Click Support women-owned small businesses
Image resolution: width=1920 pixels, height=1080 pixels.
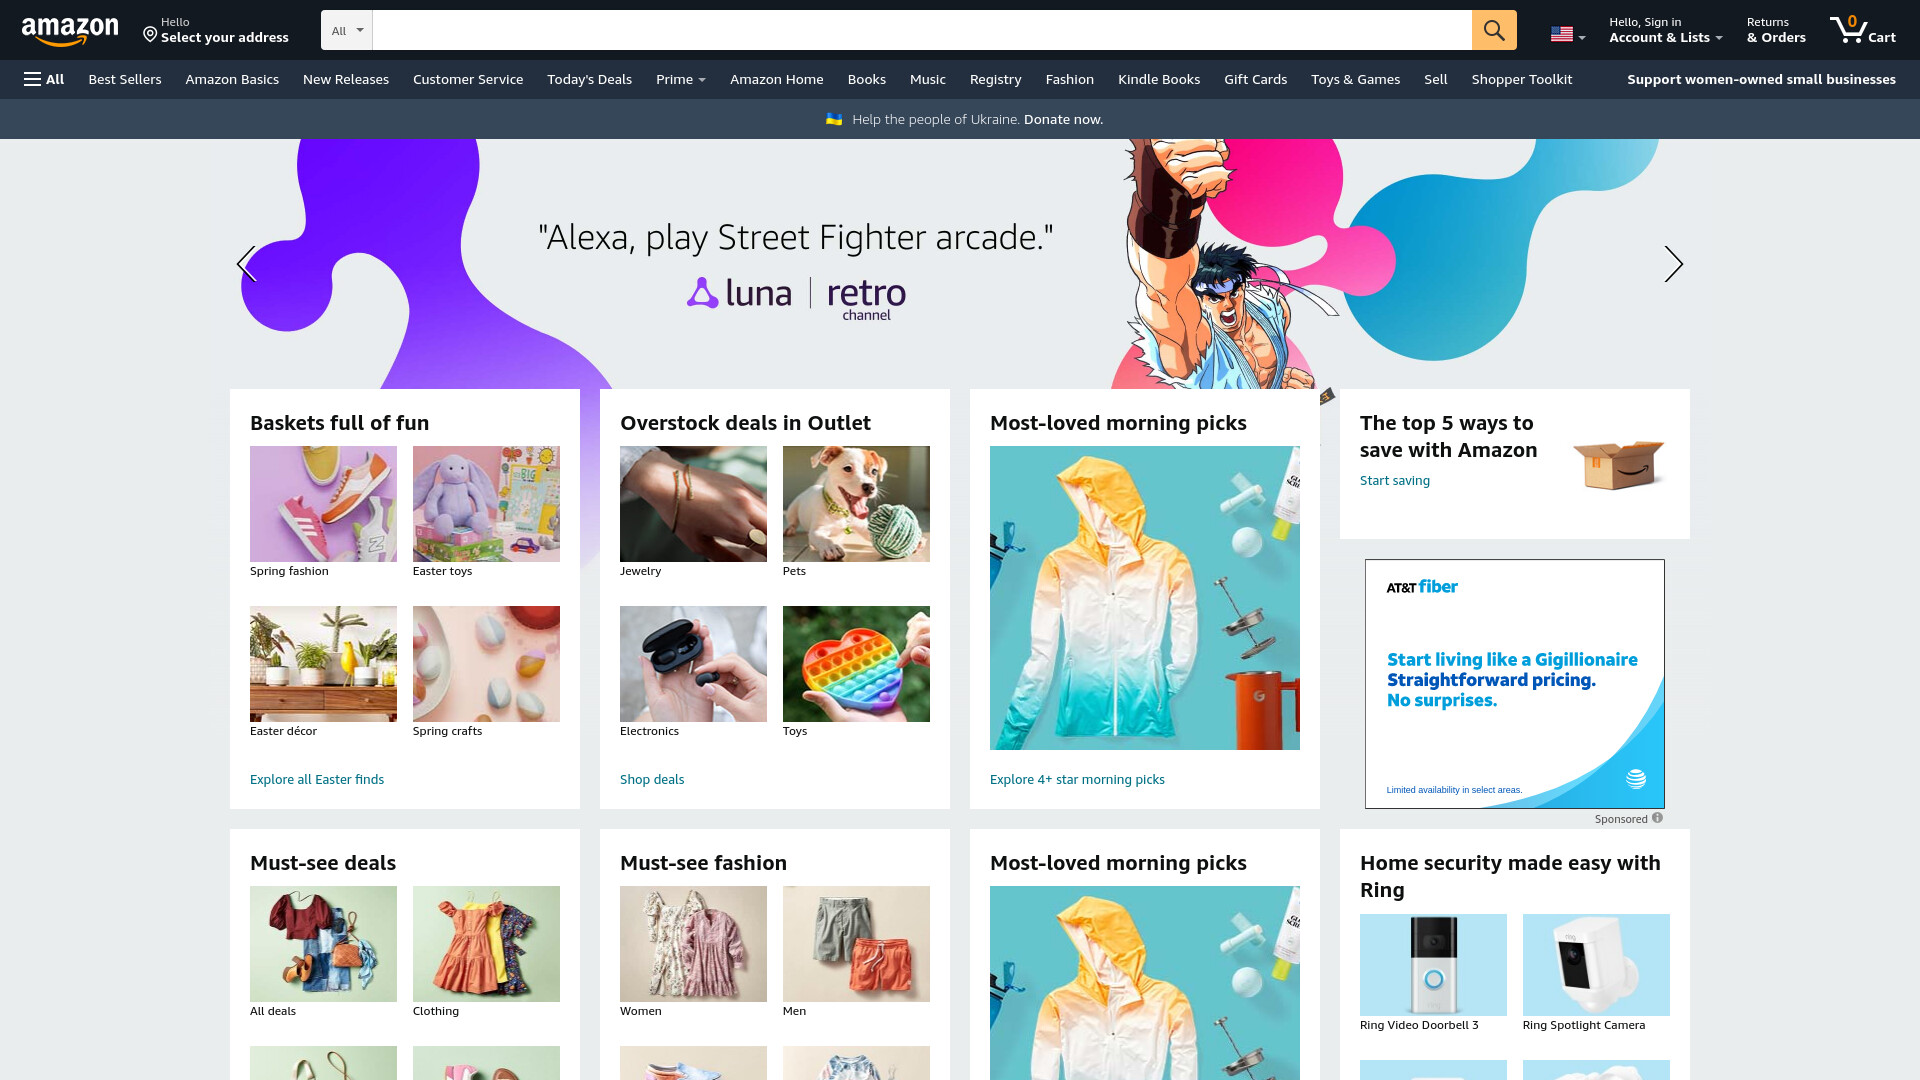tap(1761, 79)
